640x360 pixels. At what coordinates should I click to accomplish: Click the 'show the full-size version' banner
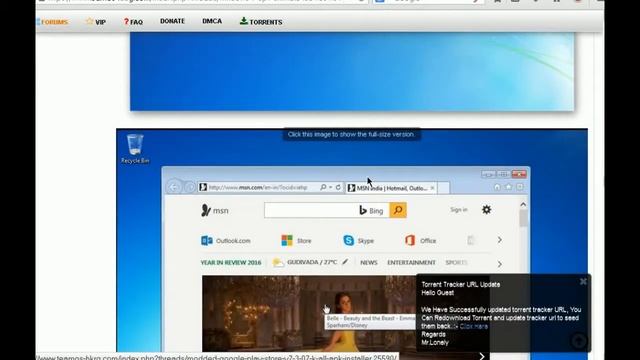(x=351, y=134)
